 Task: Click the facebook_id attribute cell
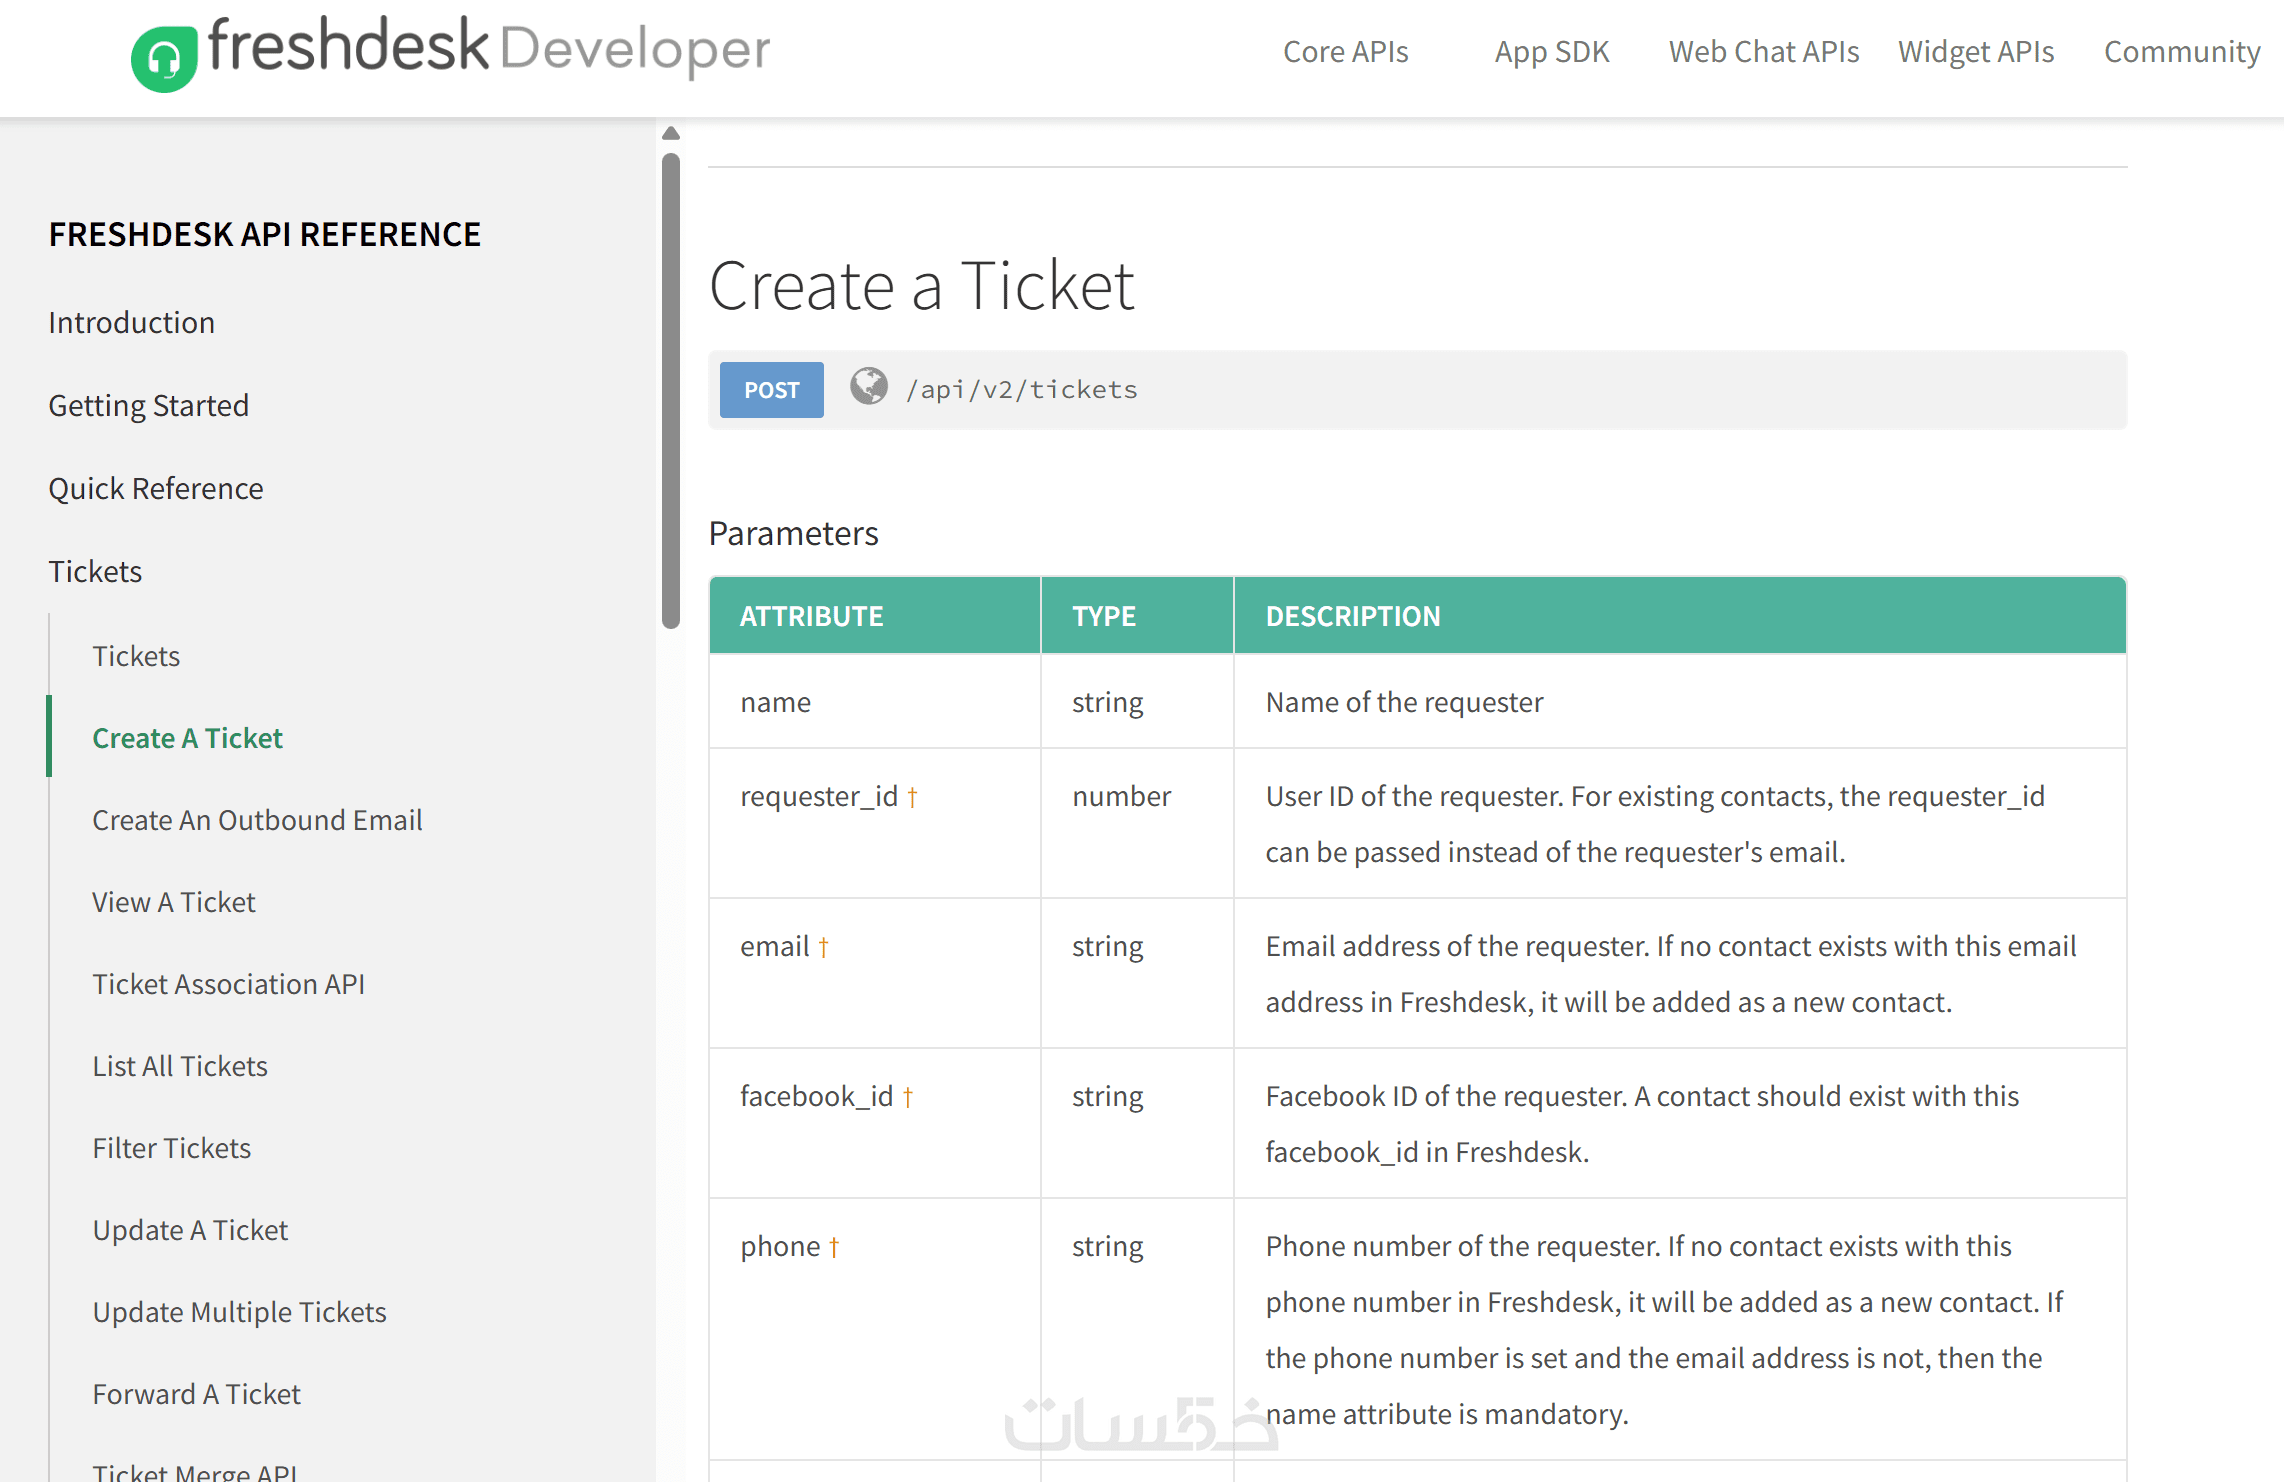pos(875,1123)
